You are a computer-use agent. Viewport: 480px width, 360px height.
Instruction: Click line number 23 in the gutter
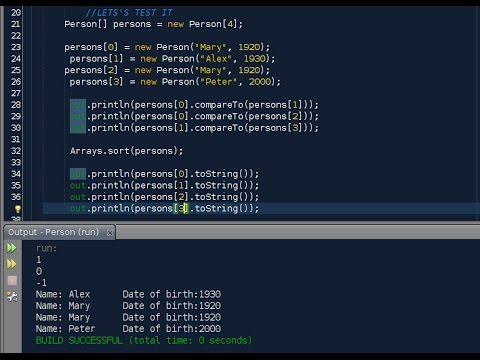coord(16,47)
